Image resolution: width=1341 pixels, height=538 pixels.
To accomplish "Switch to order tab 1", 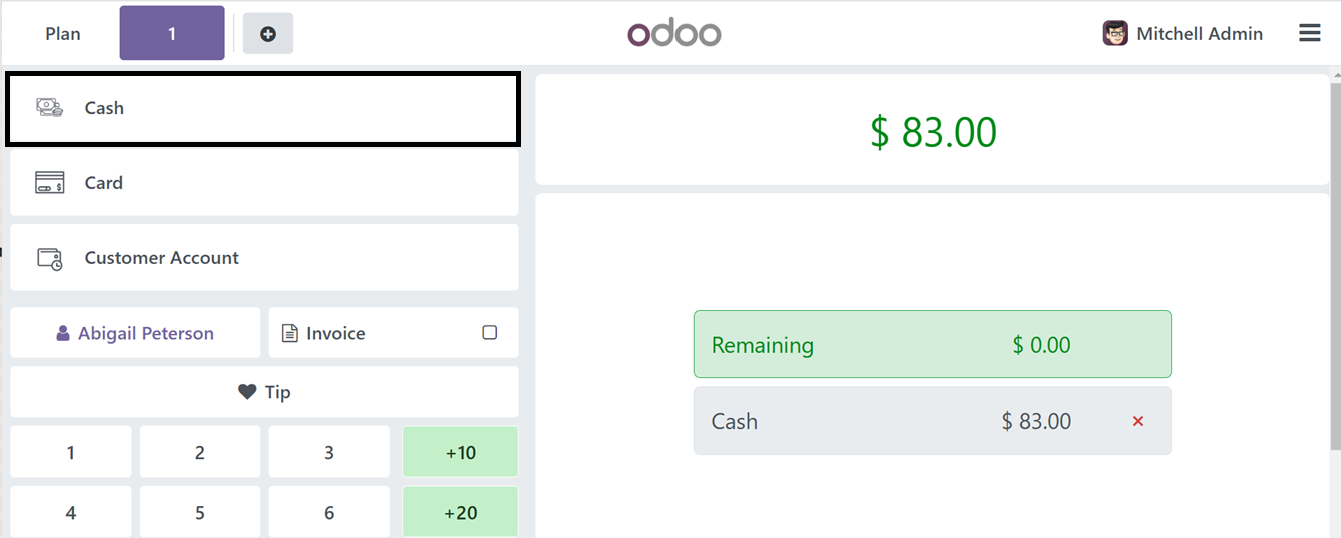I will pos(172,33).
